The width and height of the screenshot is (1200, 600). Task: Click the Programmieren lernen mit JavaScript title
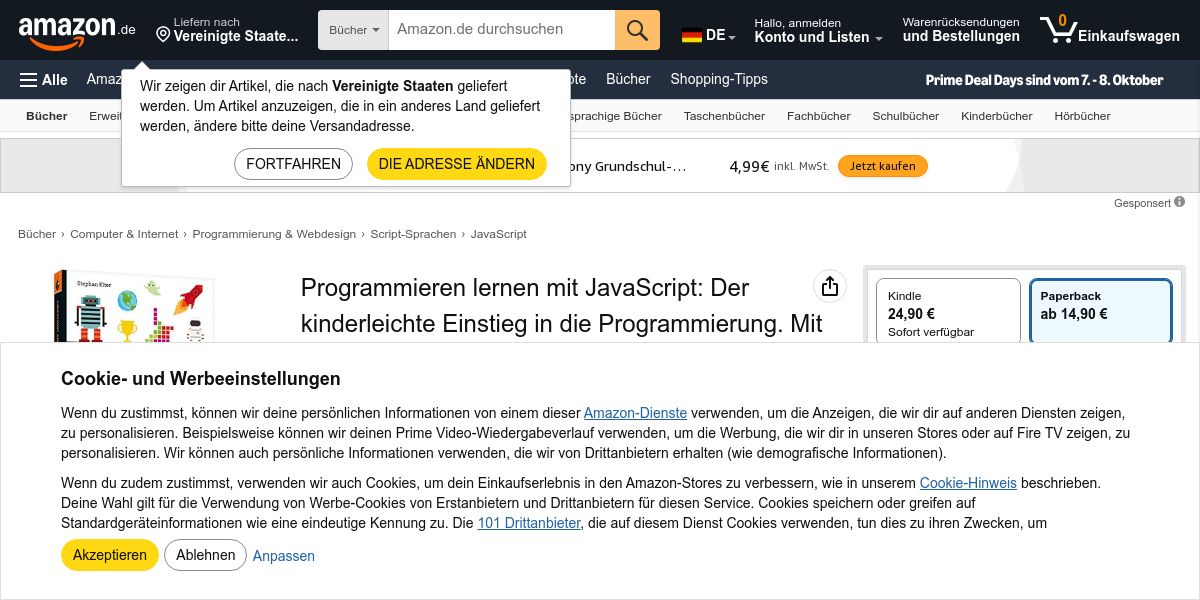pyautogui.click(x=562, y=306)
